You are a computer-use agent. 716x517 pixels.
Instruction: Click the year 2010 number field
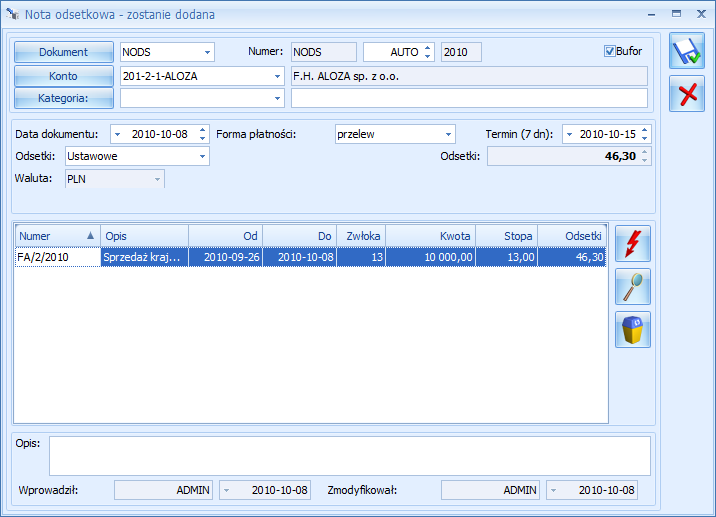461,52
